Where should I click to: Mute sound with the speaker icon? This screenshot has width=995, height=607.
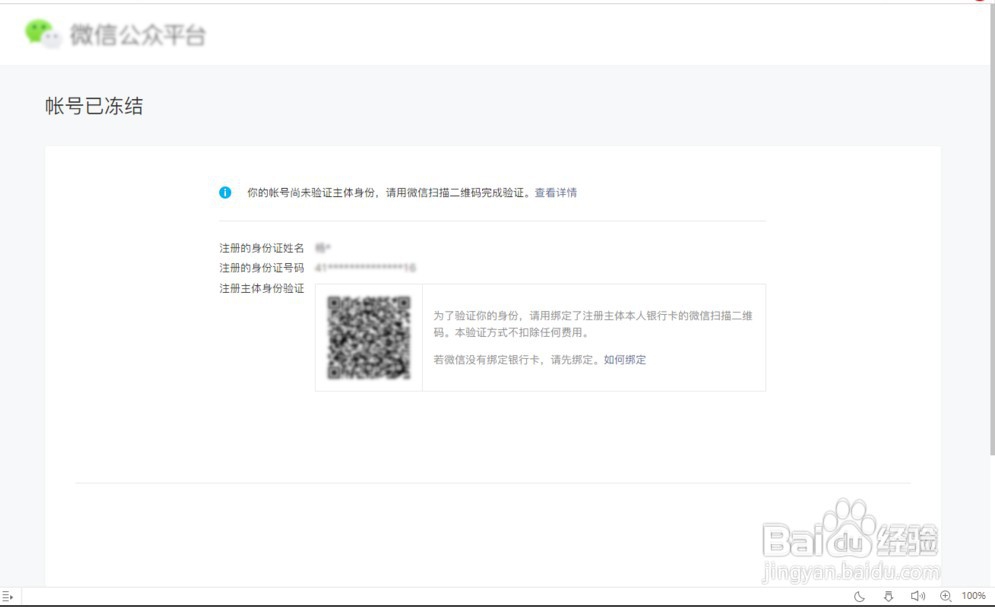point(918,596)
